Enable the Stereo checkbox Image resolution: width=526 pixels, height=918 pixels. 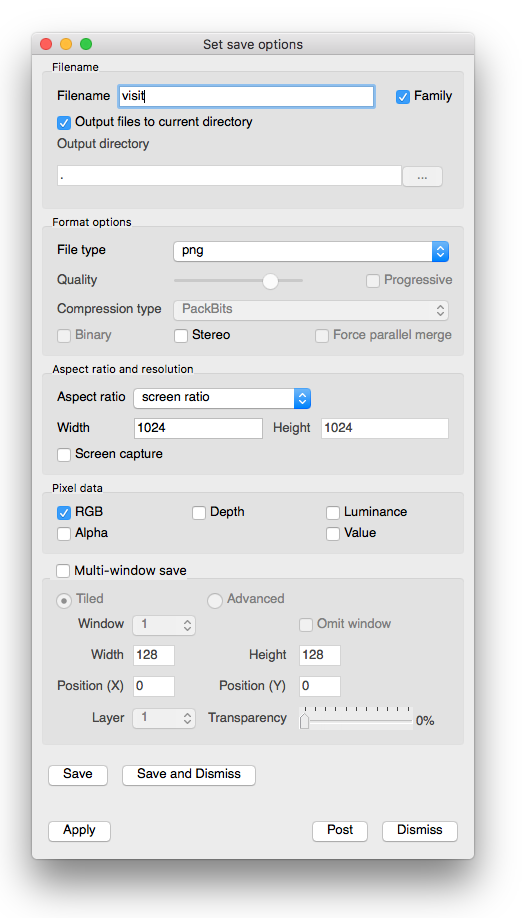(181, 336)
